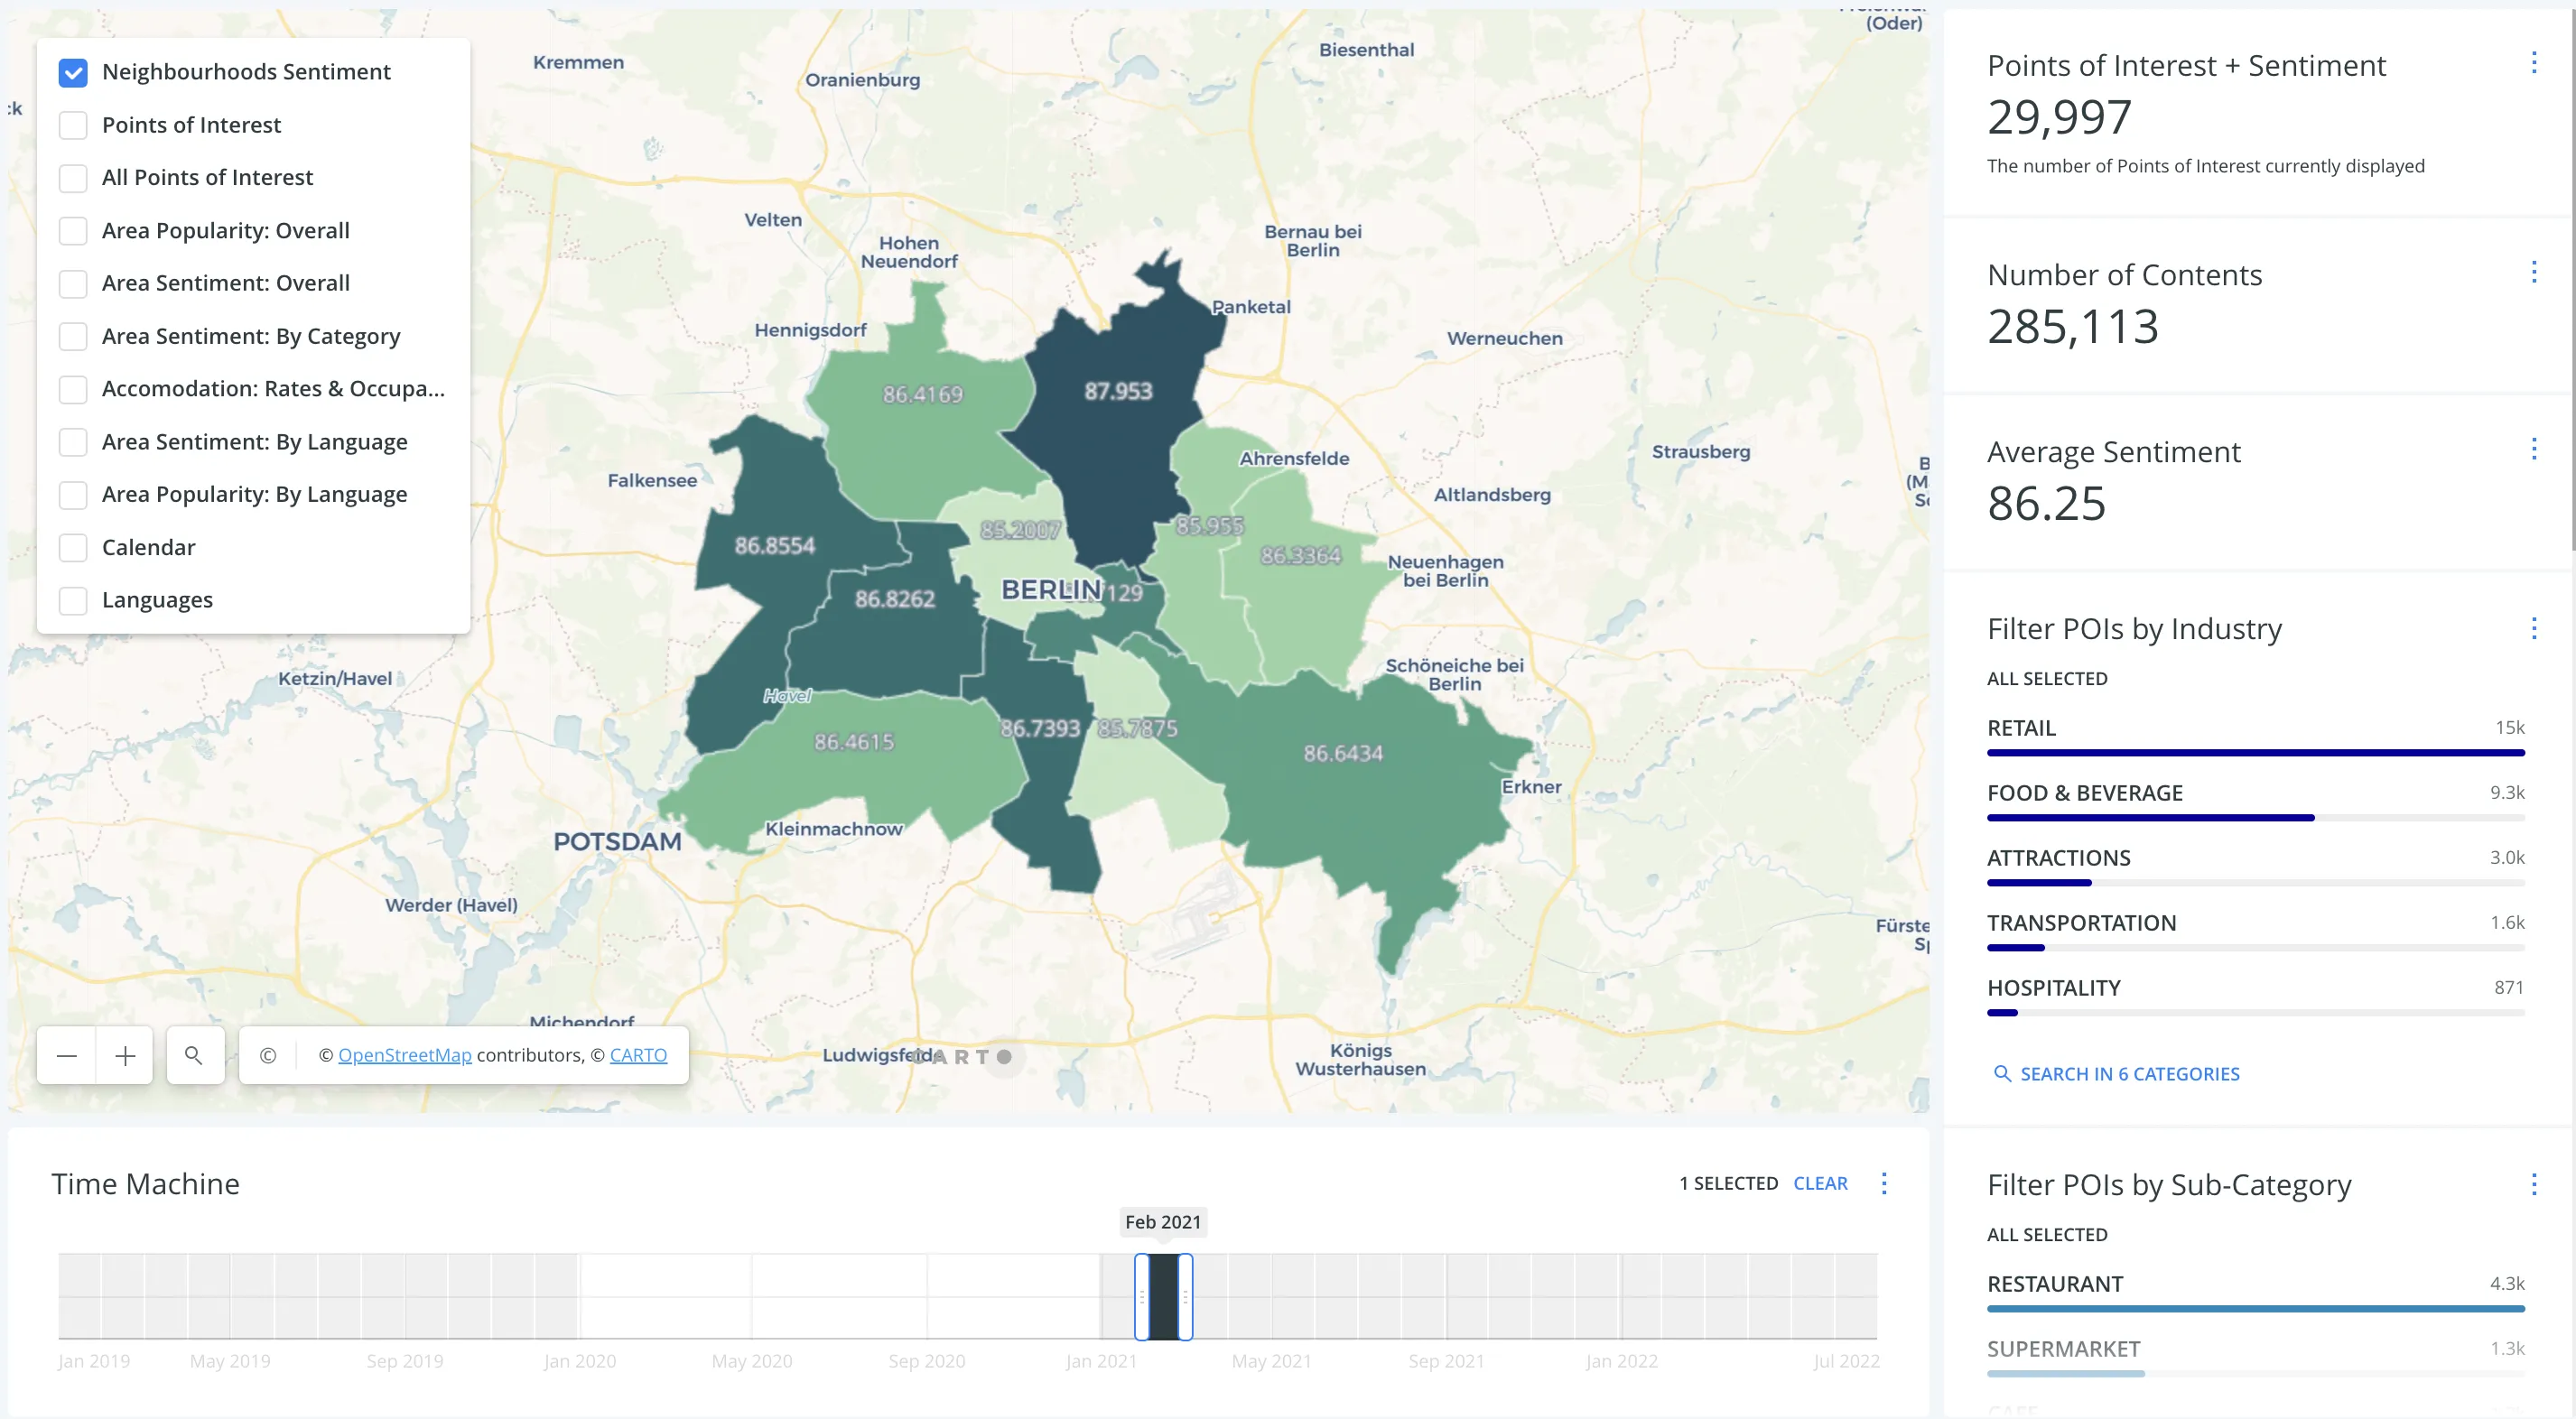
Task: Open Filter POIs by Industry options menu
Action: [x=2533, y=628]
